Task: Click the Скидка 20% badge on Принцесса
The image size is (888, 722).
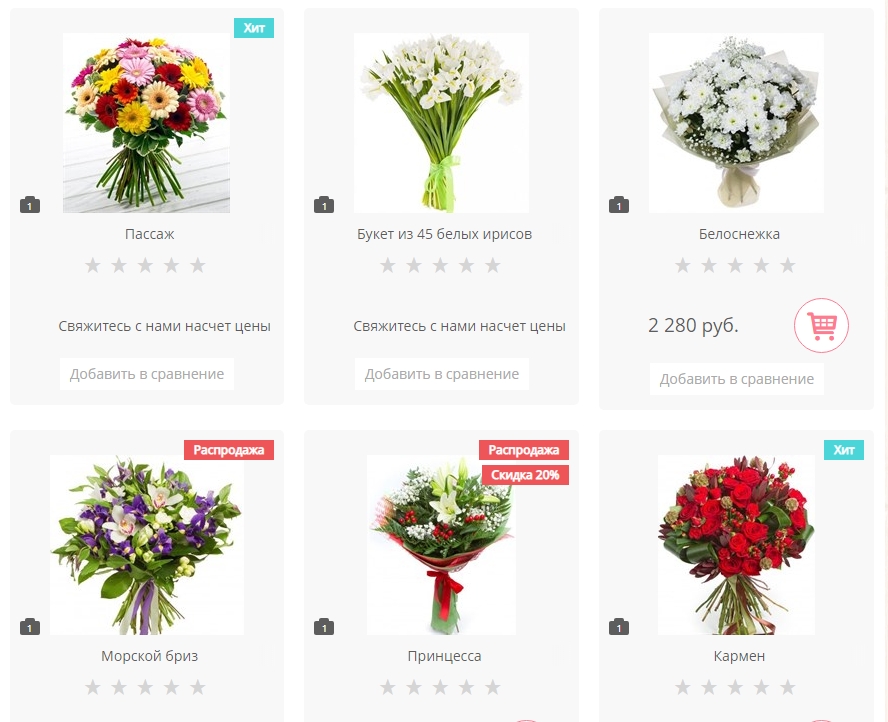Action: click(x=525, y=475)
